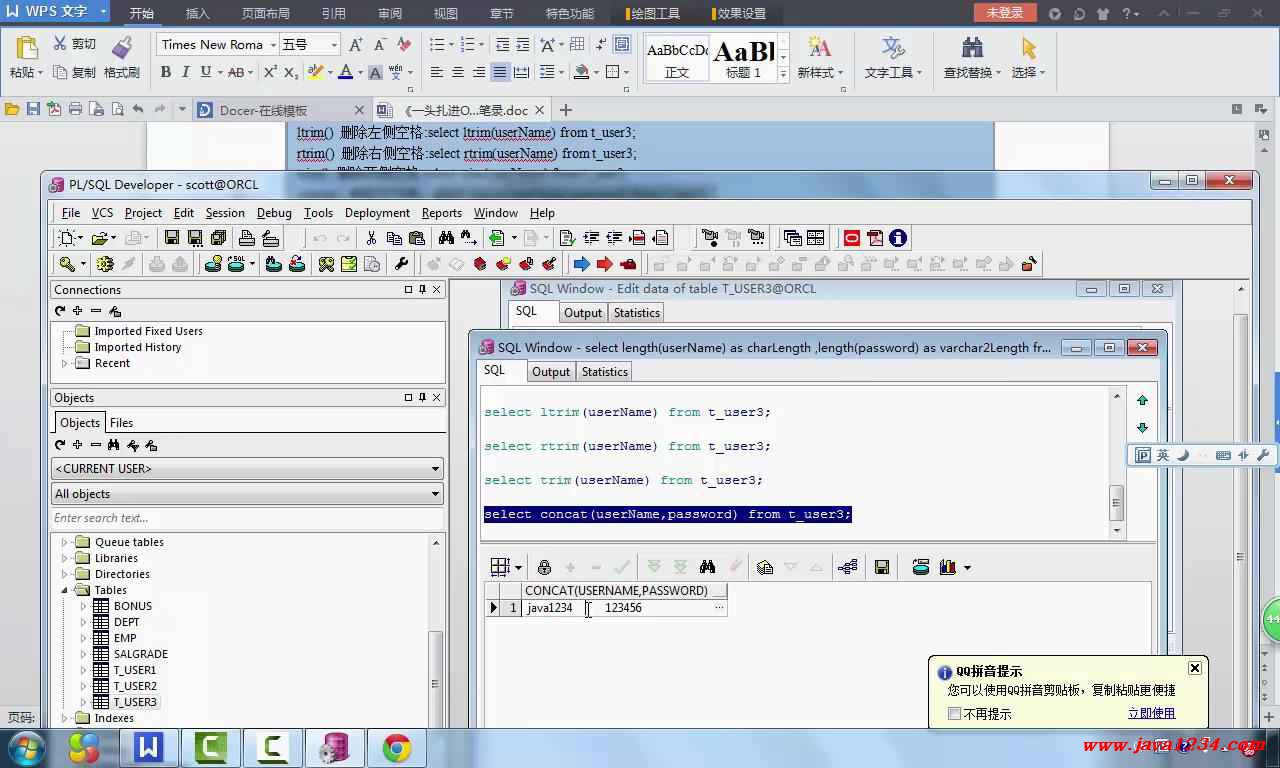Expand the EMP table node
The width and height of the screenshot is (1280, 768).
pos(84,638)
